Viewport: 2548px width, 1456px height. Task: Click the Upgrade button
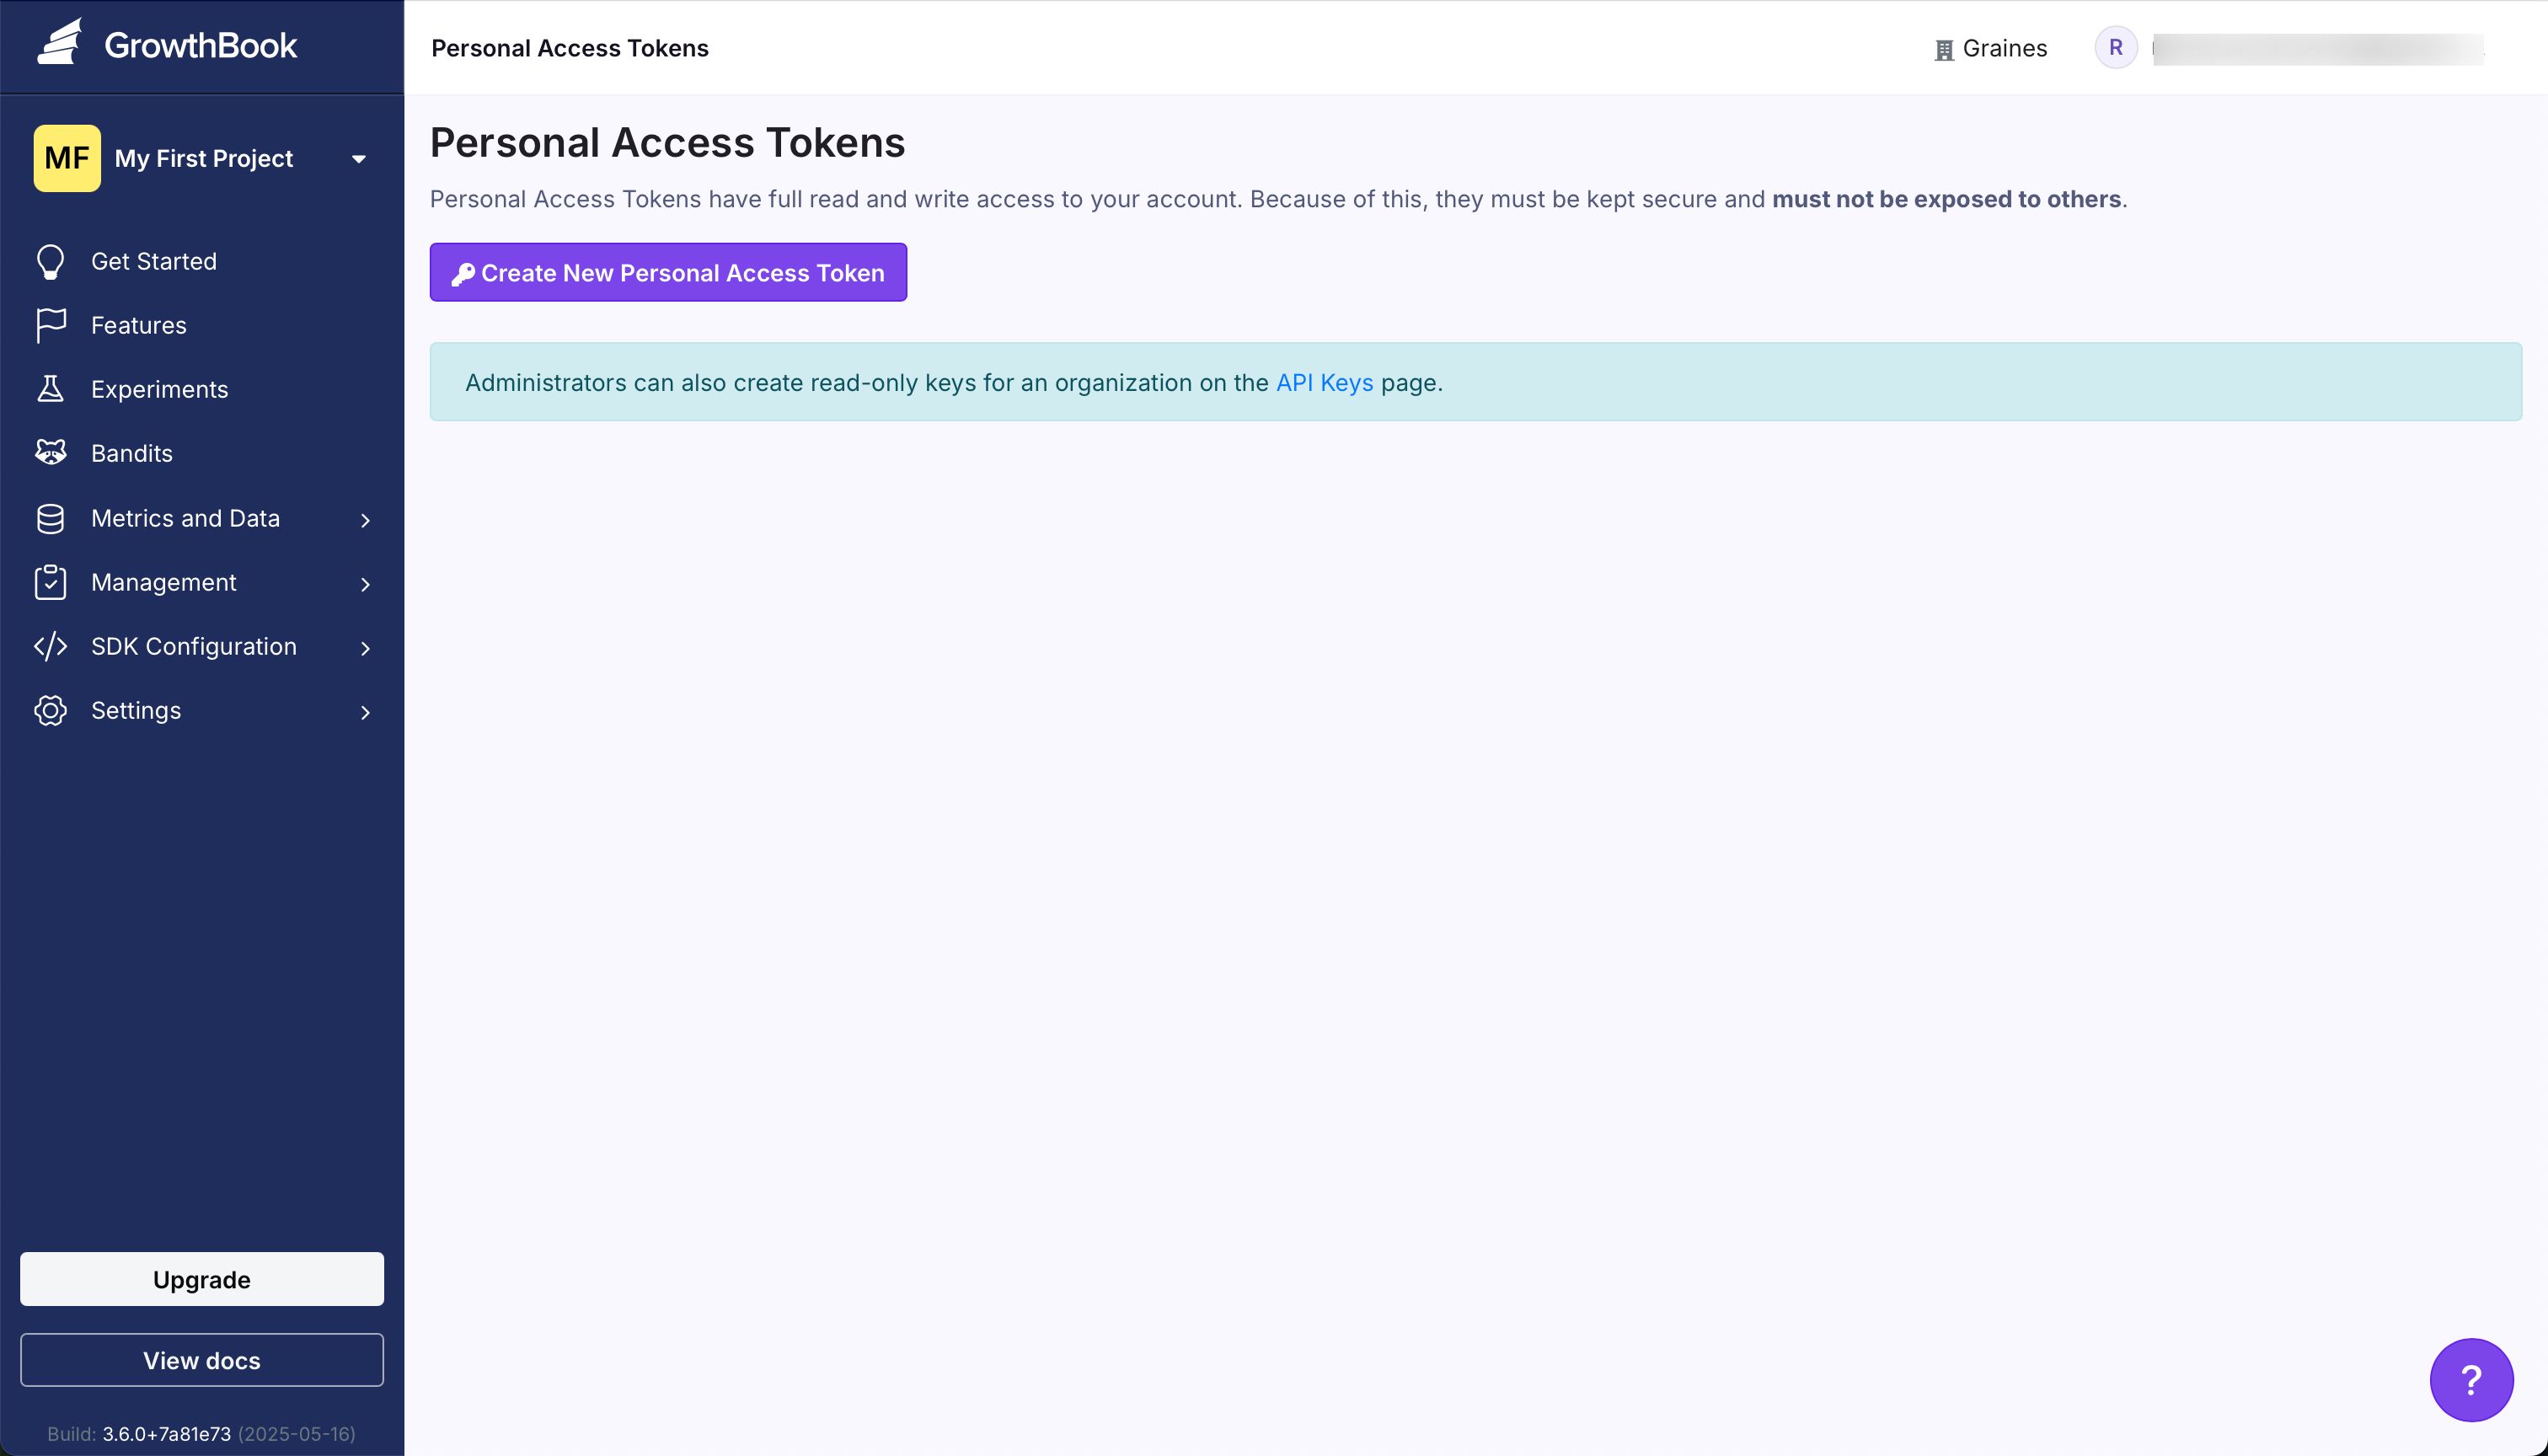(x=202, y=1279)
